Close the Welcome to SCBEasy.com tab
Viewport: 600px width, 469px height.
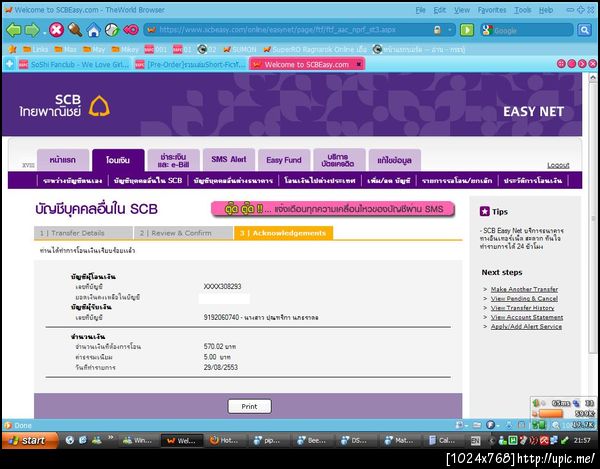(359, 64)
